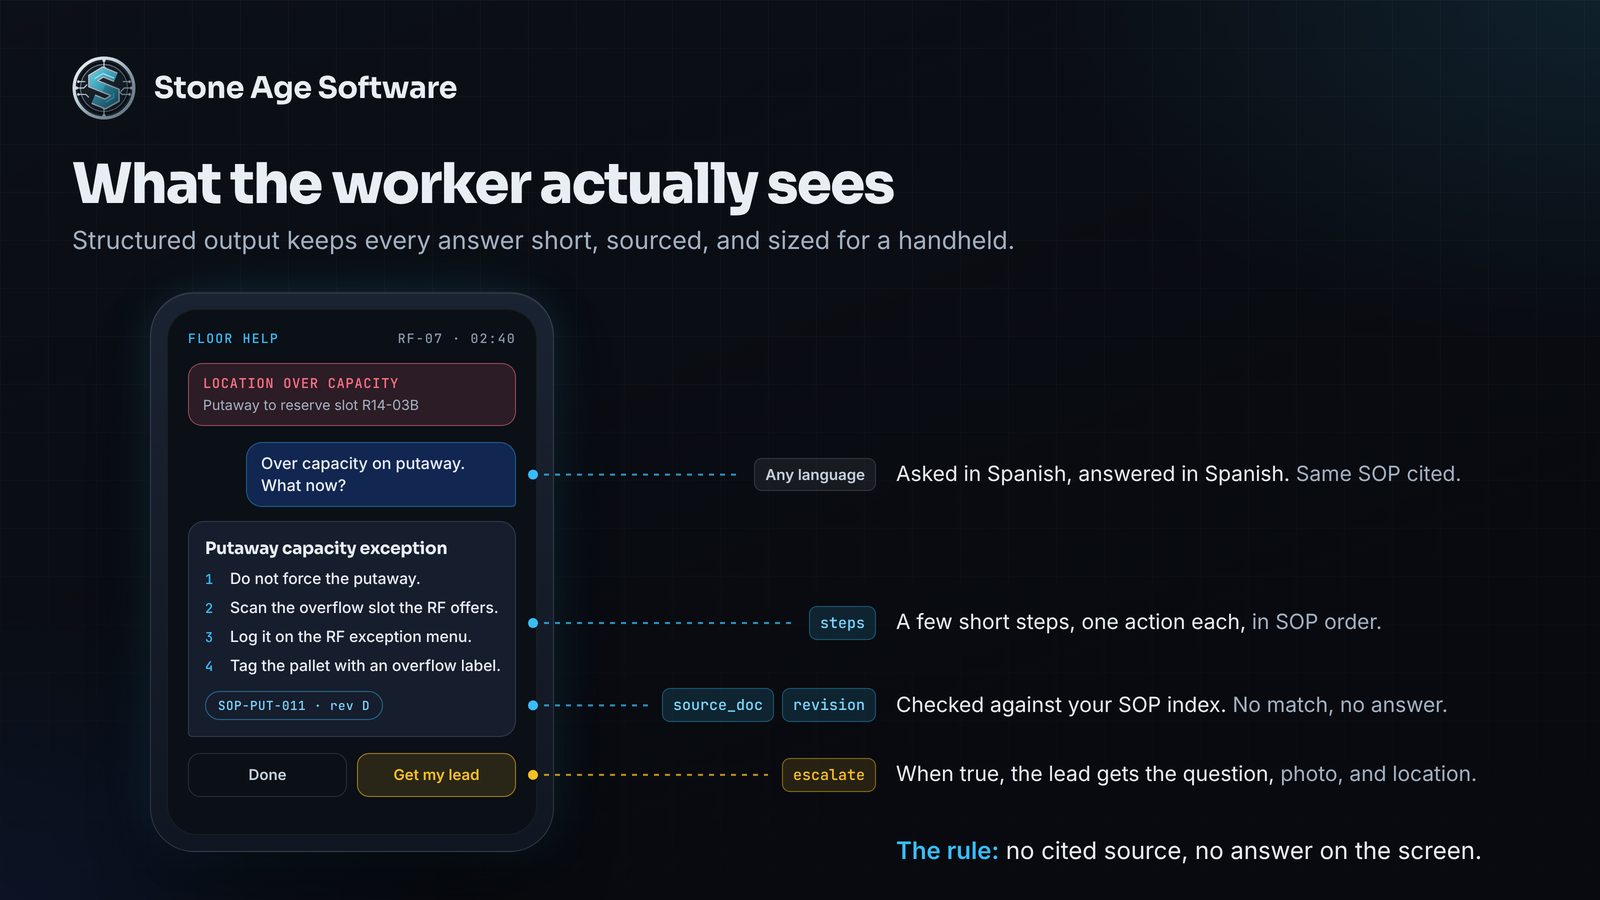Click the 'revision' field tag
The width and height of the screenshot is (1600, 900).
[829, 705]
